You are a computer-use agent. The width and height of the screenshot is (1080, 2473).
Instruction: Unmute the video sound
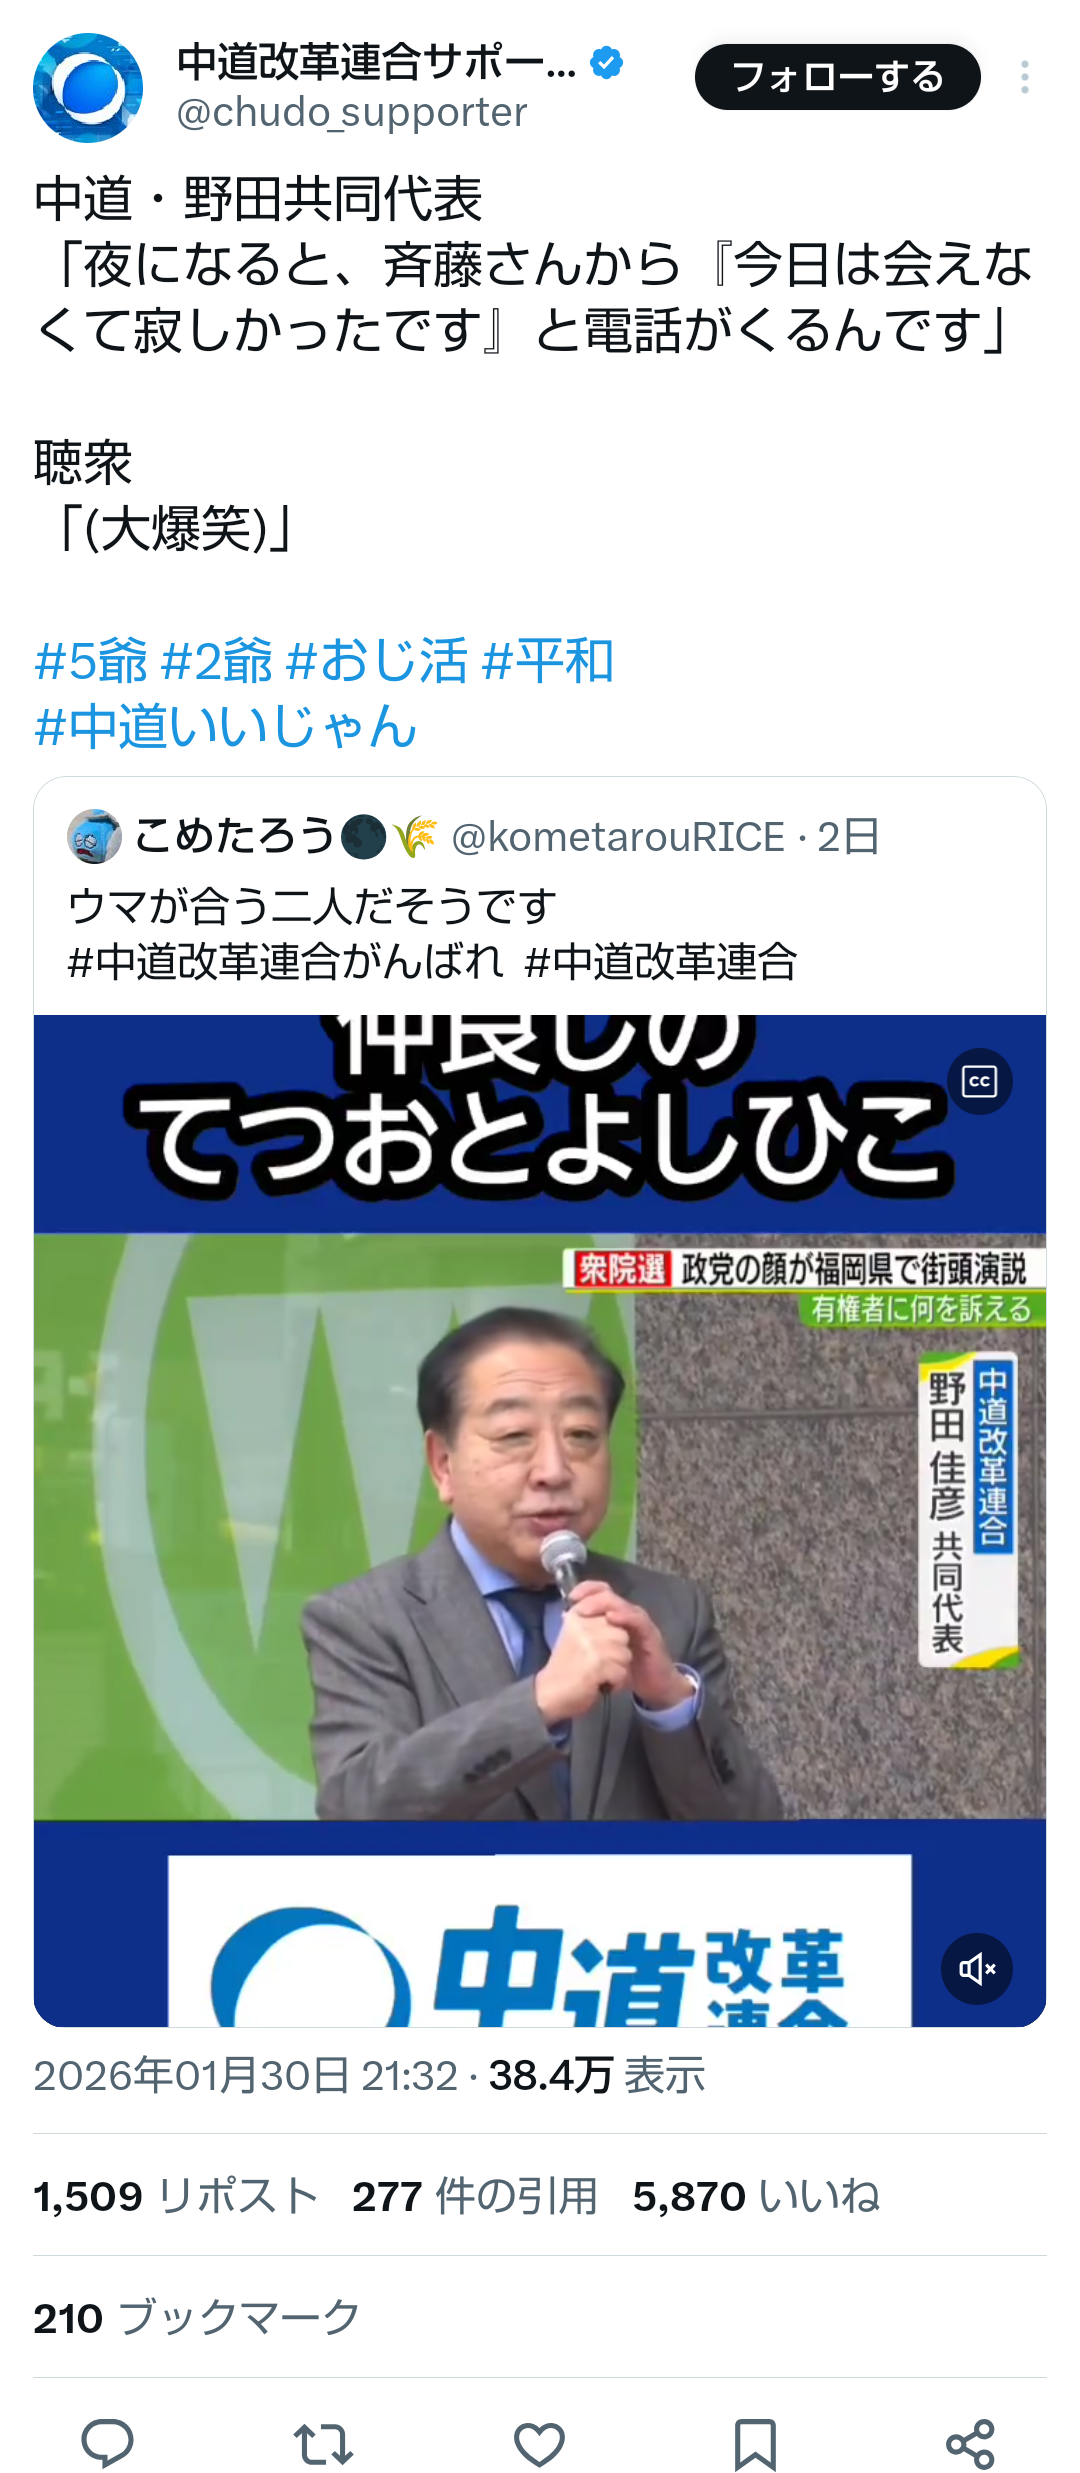pyautogui.click(x=977, y=1969)
